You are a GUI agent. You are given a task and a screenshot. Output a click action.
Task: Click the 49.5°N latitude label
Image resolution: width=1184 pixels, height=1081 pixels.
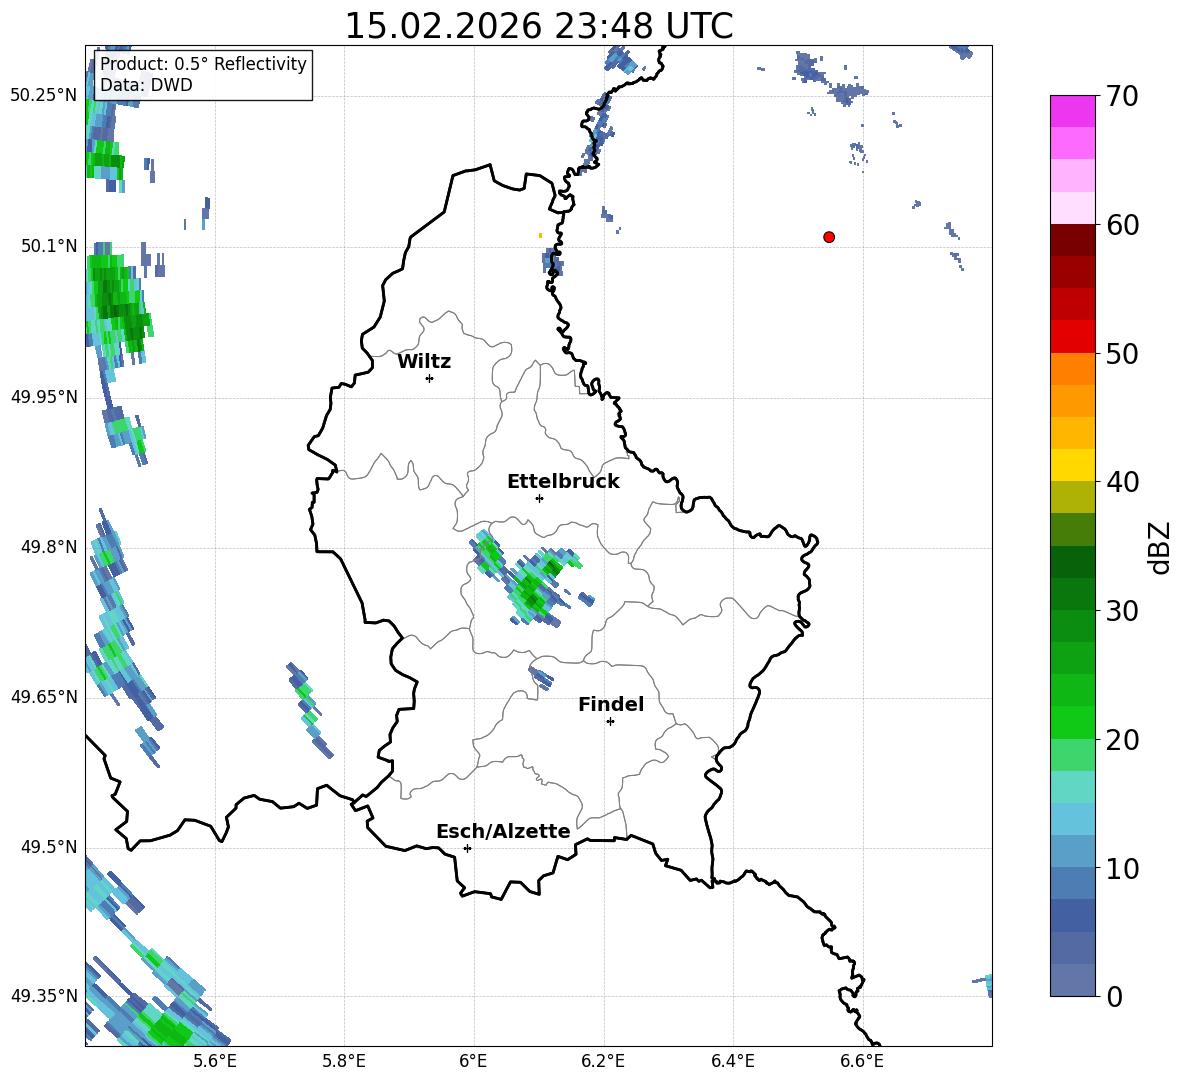(49, 847)
